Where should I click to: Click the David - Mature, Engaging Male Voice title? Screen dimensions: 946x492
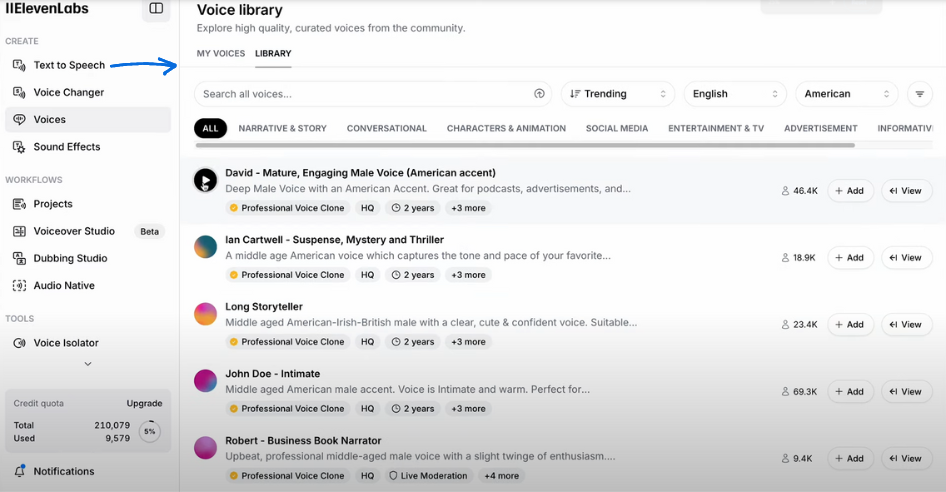click(360, 173)
